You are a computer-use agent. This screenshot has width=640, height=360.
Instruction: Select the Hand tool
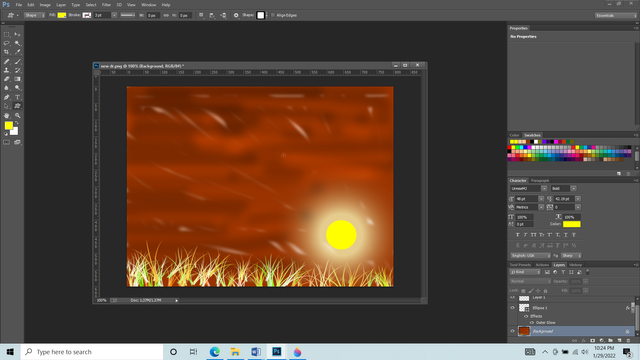tap(7, 116)
